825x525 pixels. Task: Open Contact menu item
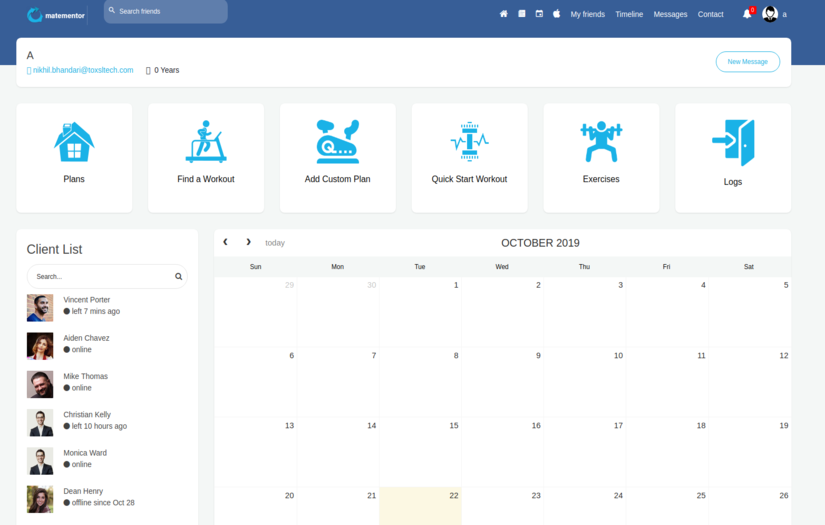coord(710,14)
